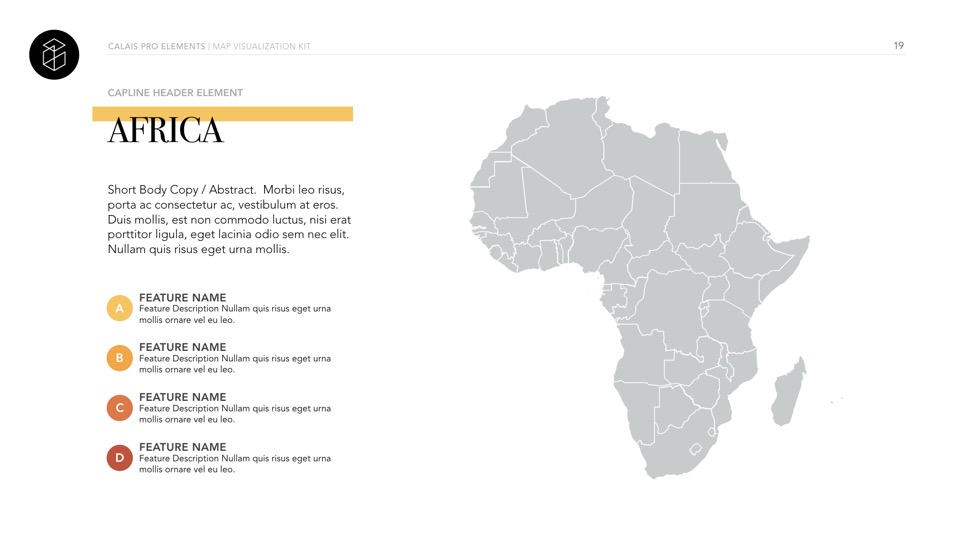Click the black cube logo icon

coord(54,54)
